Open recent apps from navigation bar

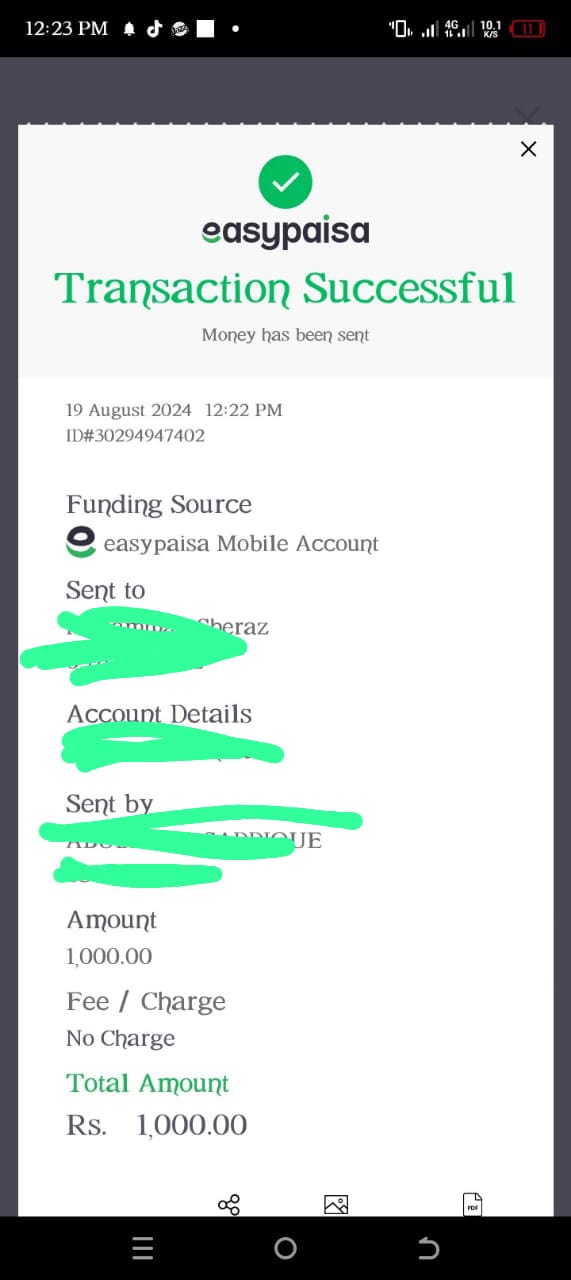click(143, 1248)
